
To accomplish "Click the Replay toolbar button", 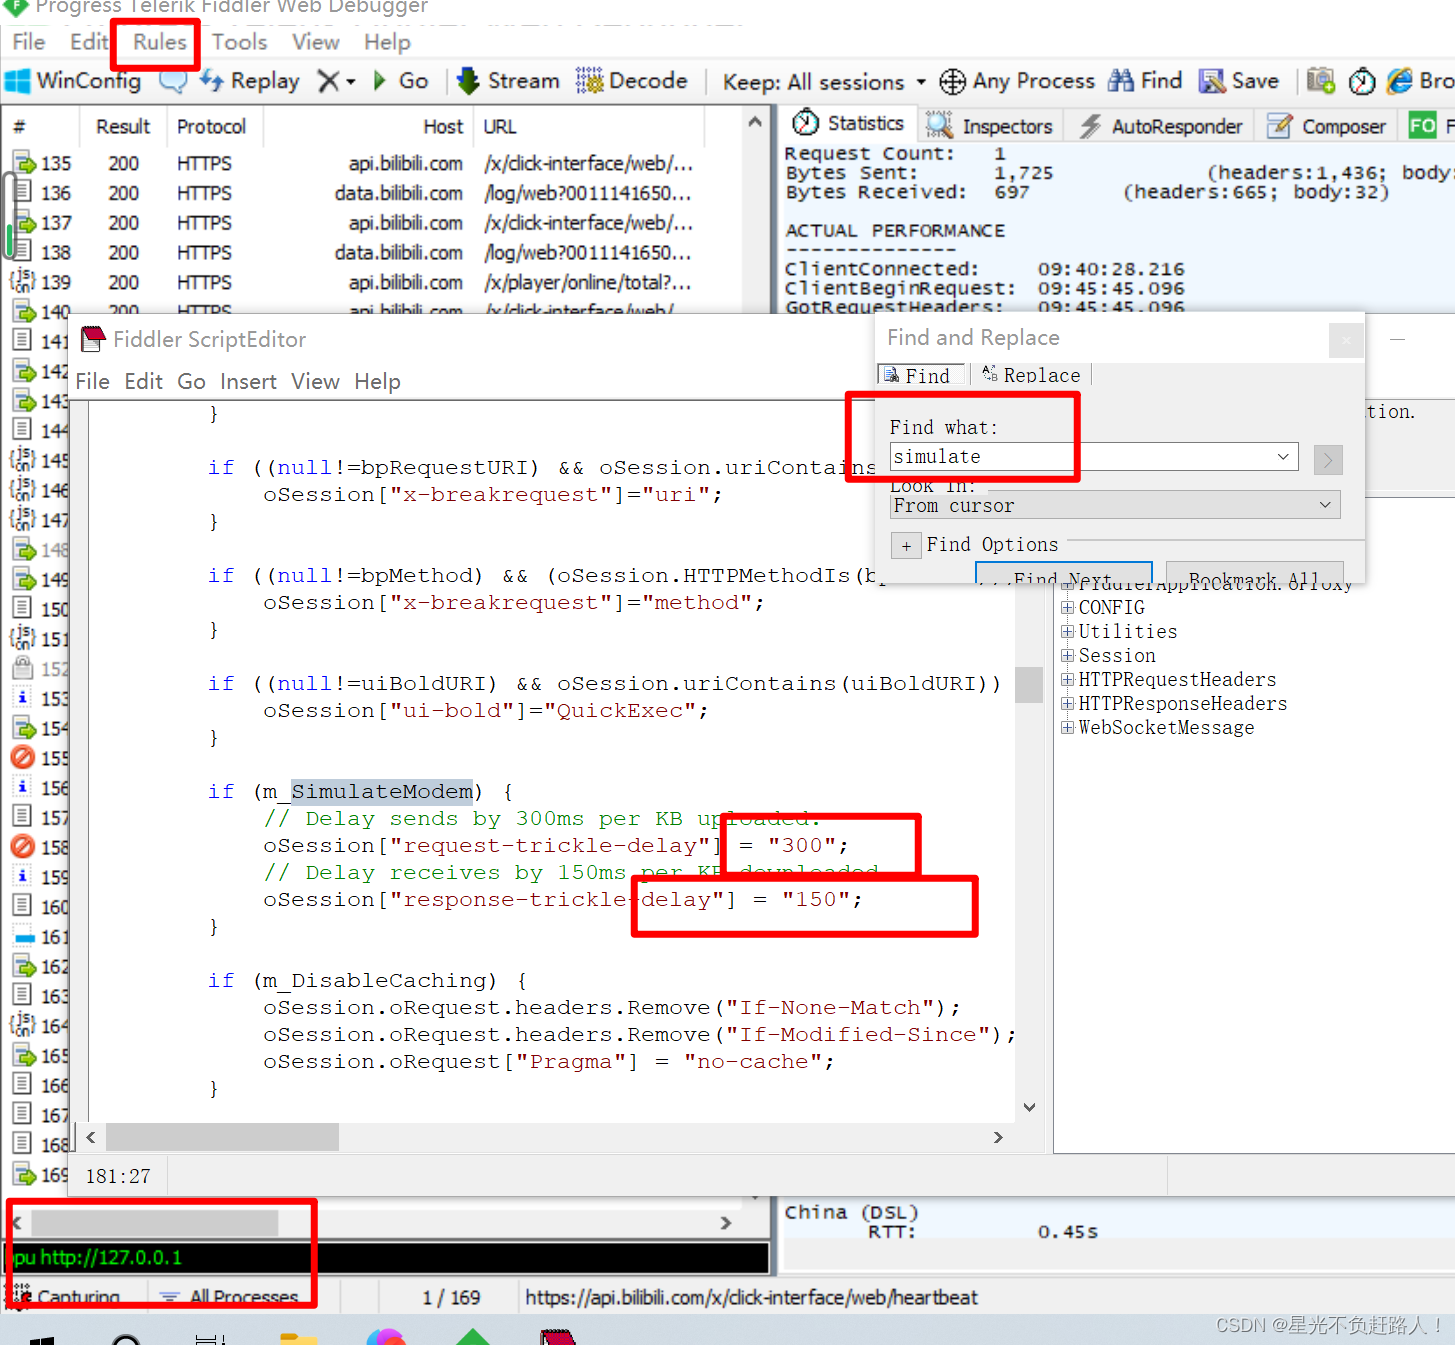I will [250, 81].
